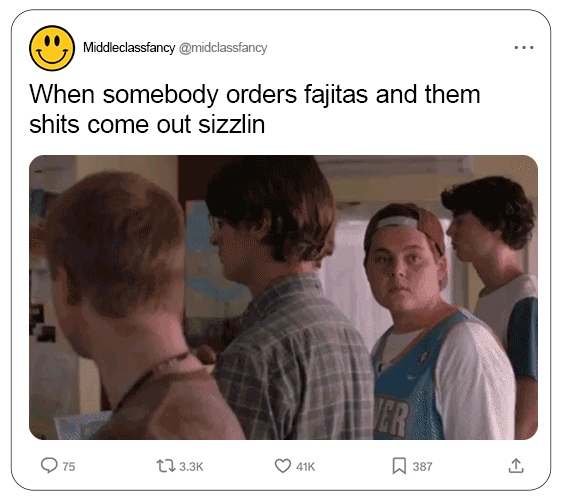
Task: Open the Middleclassfancy display name
Action: coord(129,47)
